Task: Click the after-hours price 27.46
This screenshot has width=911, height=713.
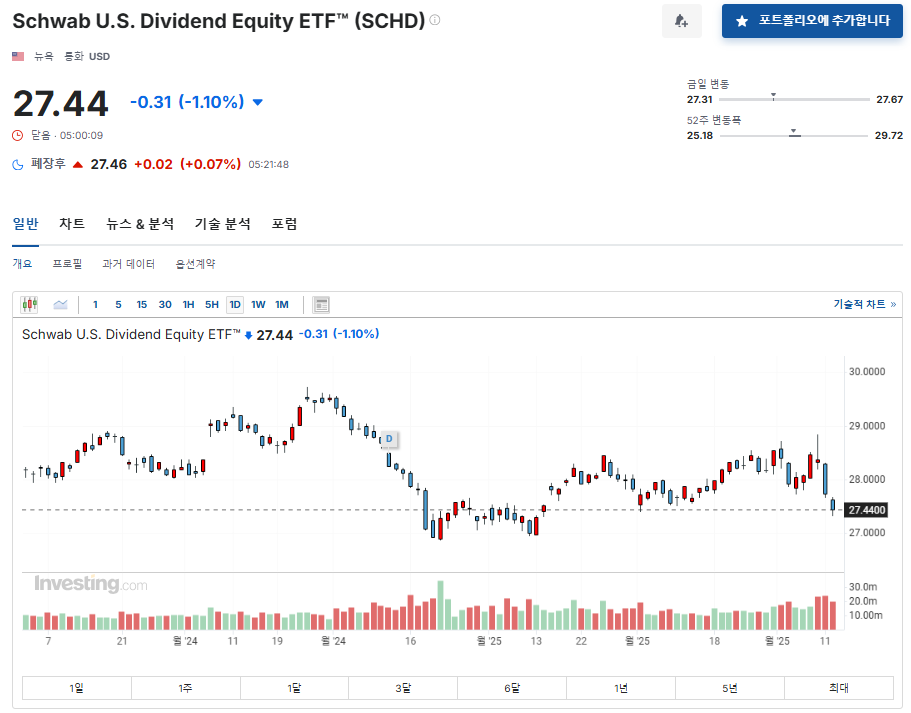Action: pos(109,164)
